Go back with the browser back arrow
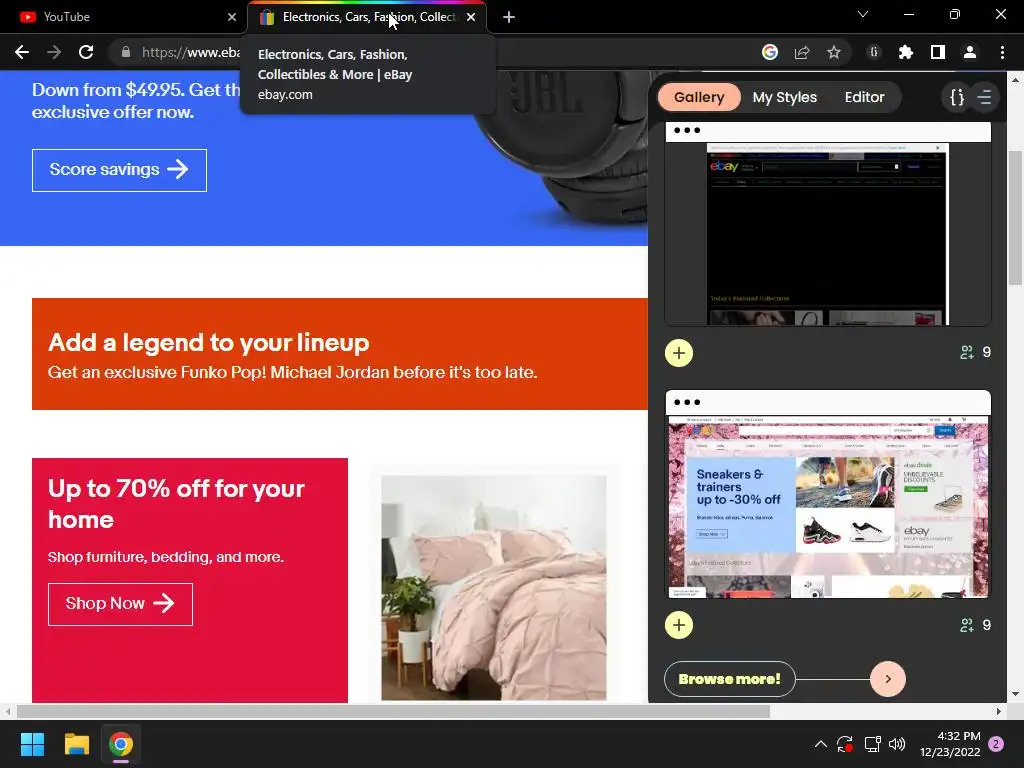This screenshot has width=1024, height=768. [x=22, y=52]
